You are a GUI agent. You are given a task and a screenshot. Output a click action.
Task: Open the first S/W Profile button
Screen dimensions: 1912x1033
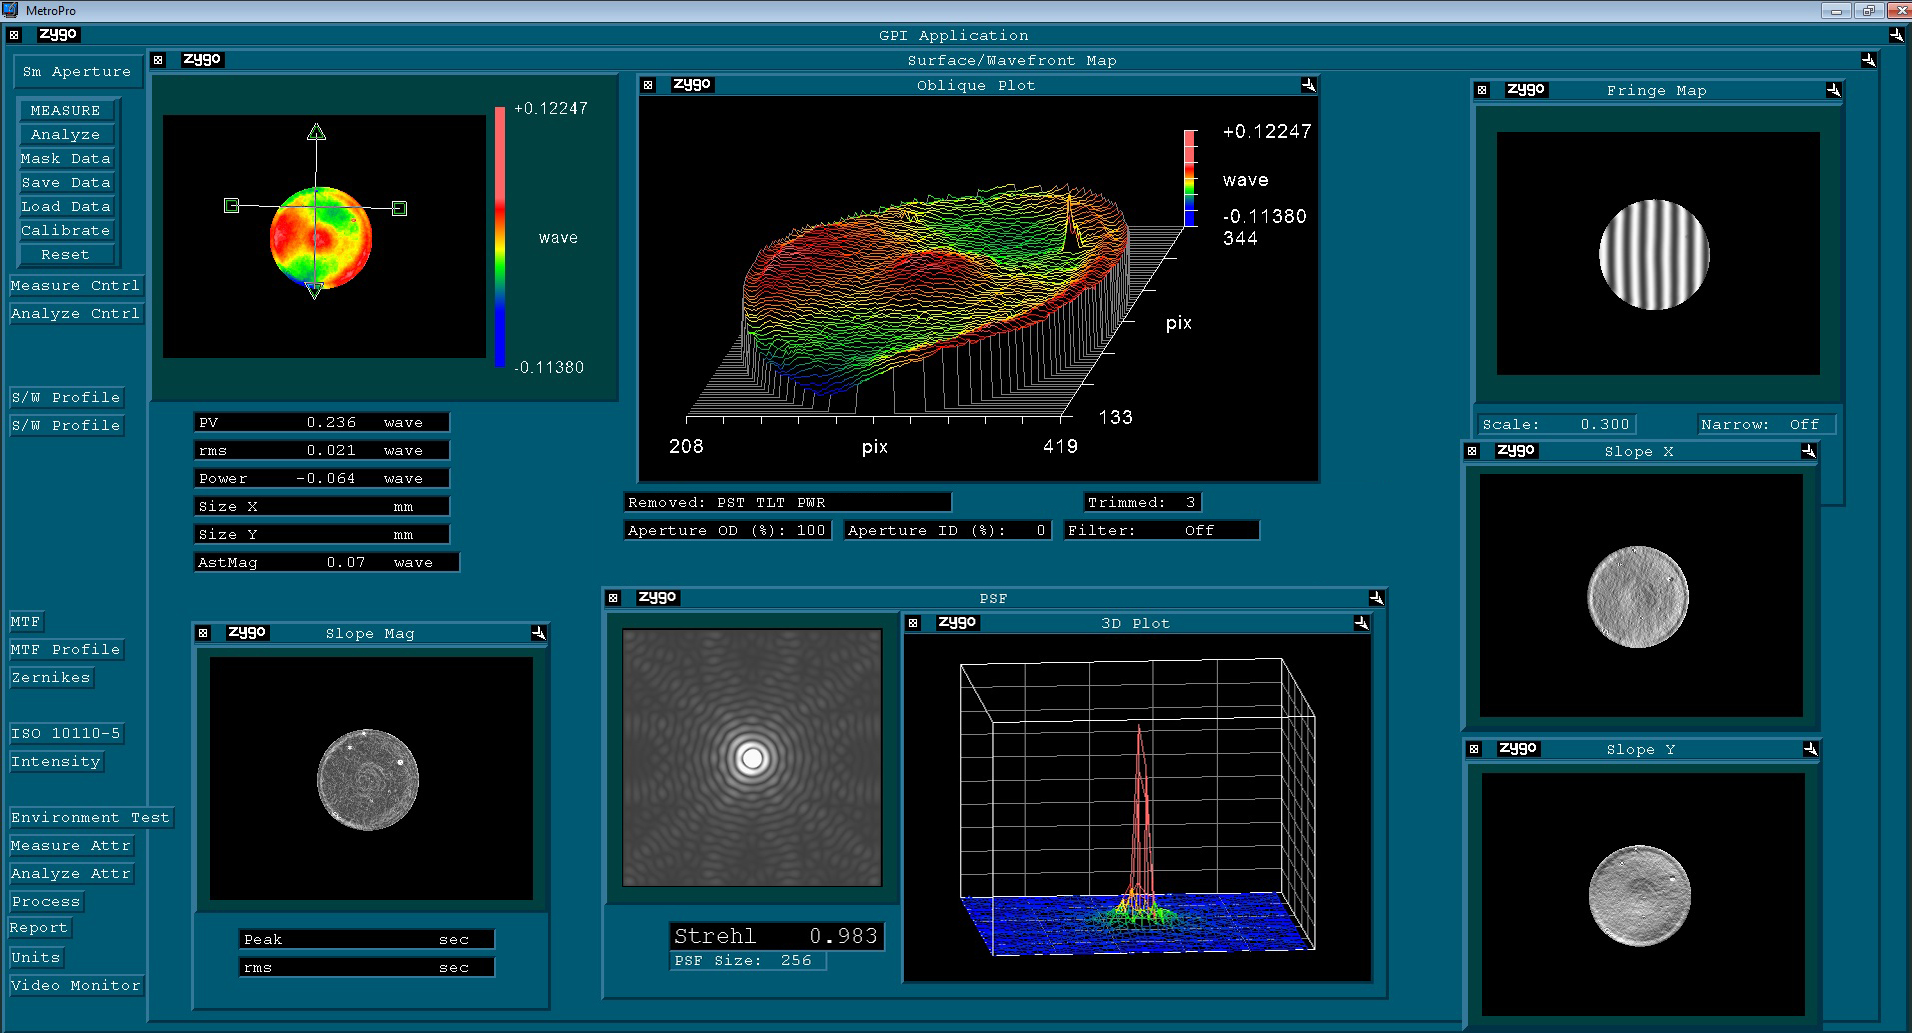(x=66, y=398)
